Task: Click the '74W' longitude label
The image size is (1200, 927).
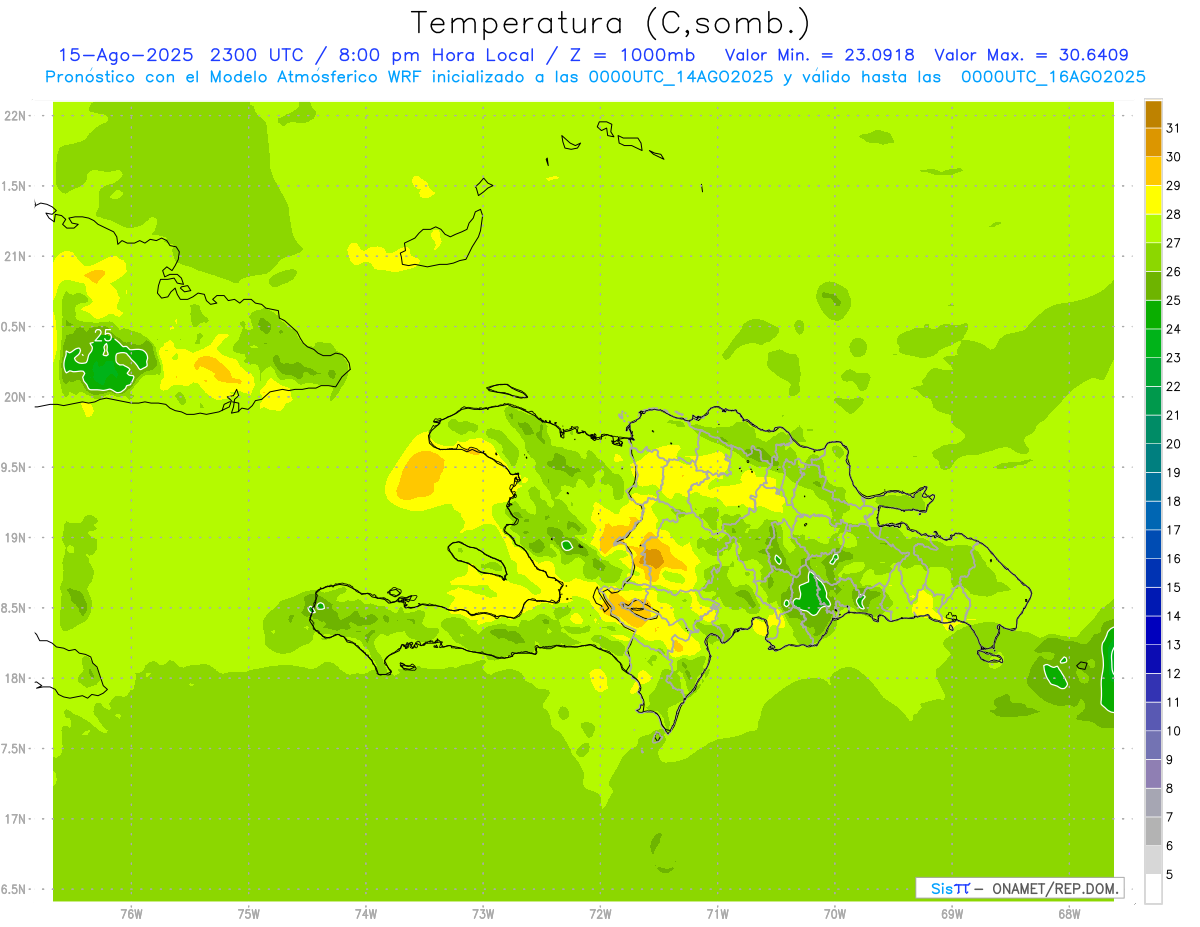Action: pos(366,914)
